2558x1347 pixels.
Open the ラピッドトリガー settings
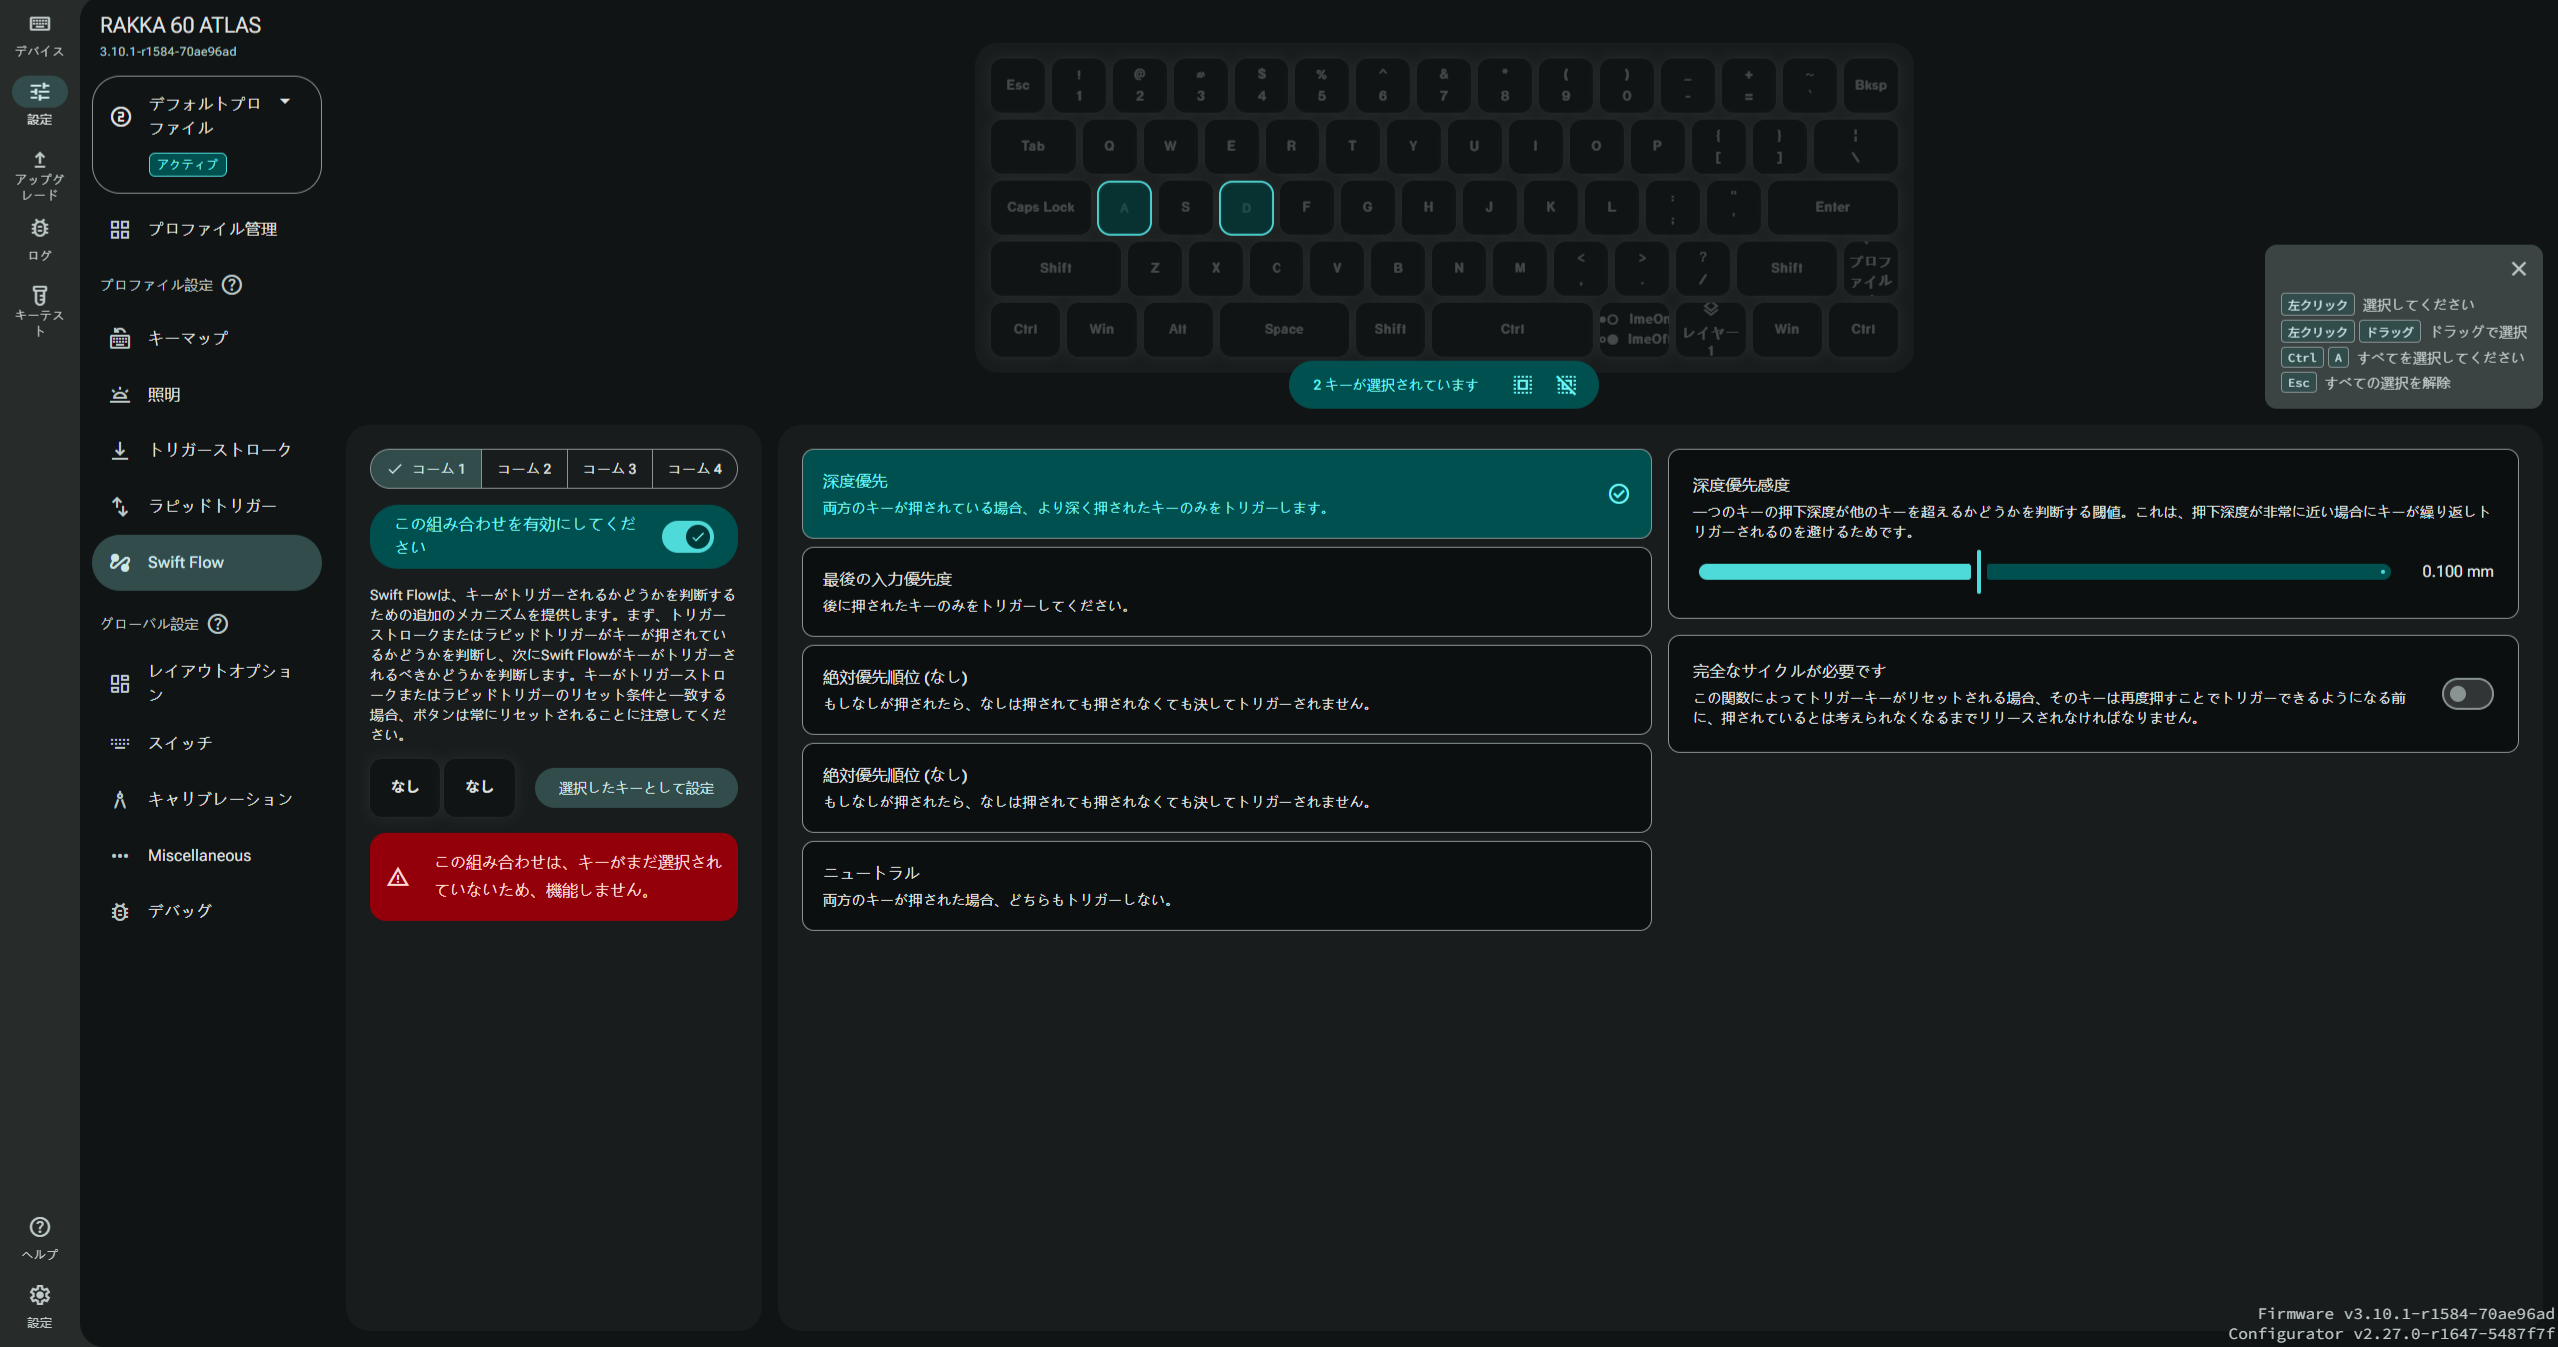coord(213,506)
